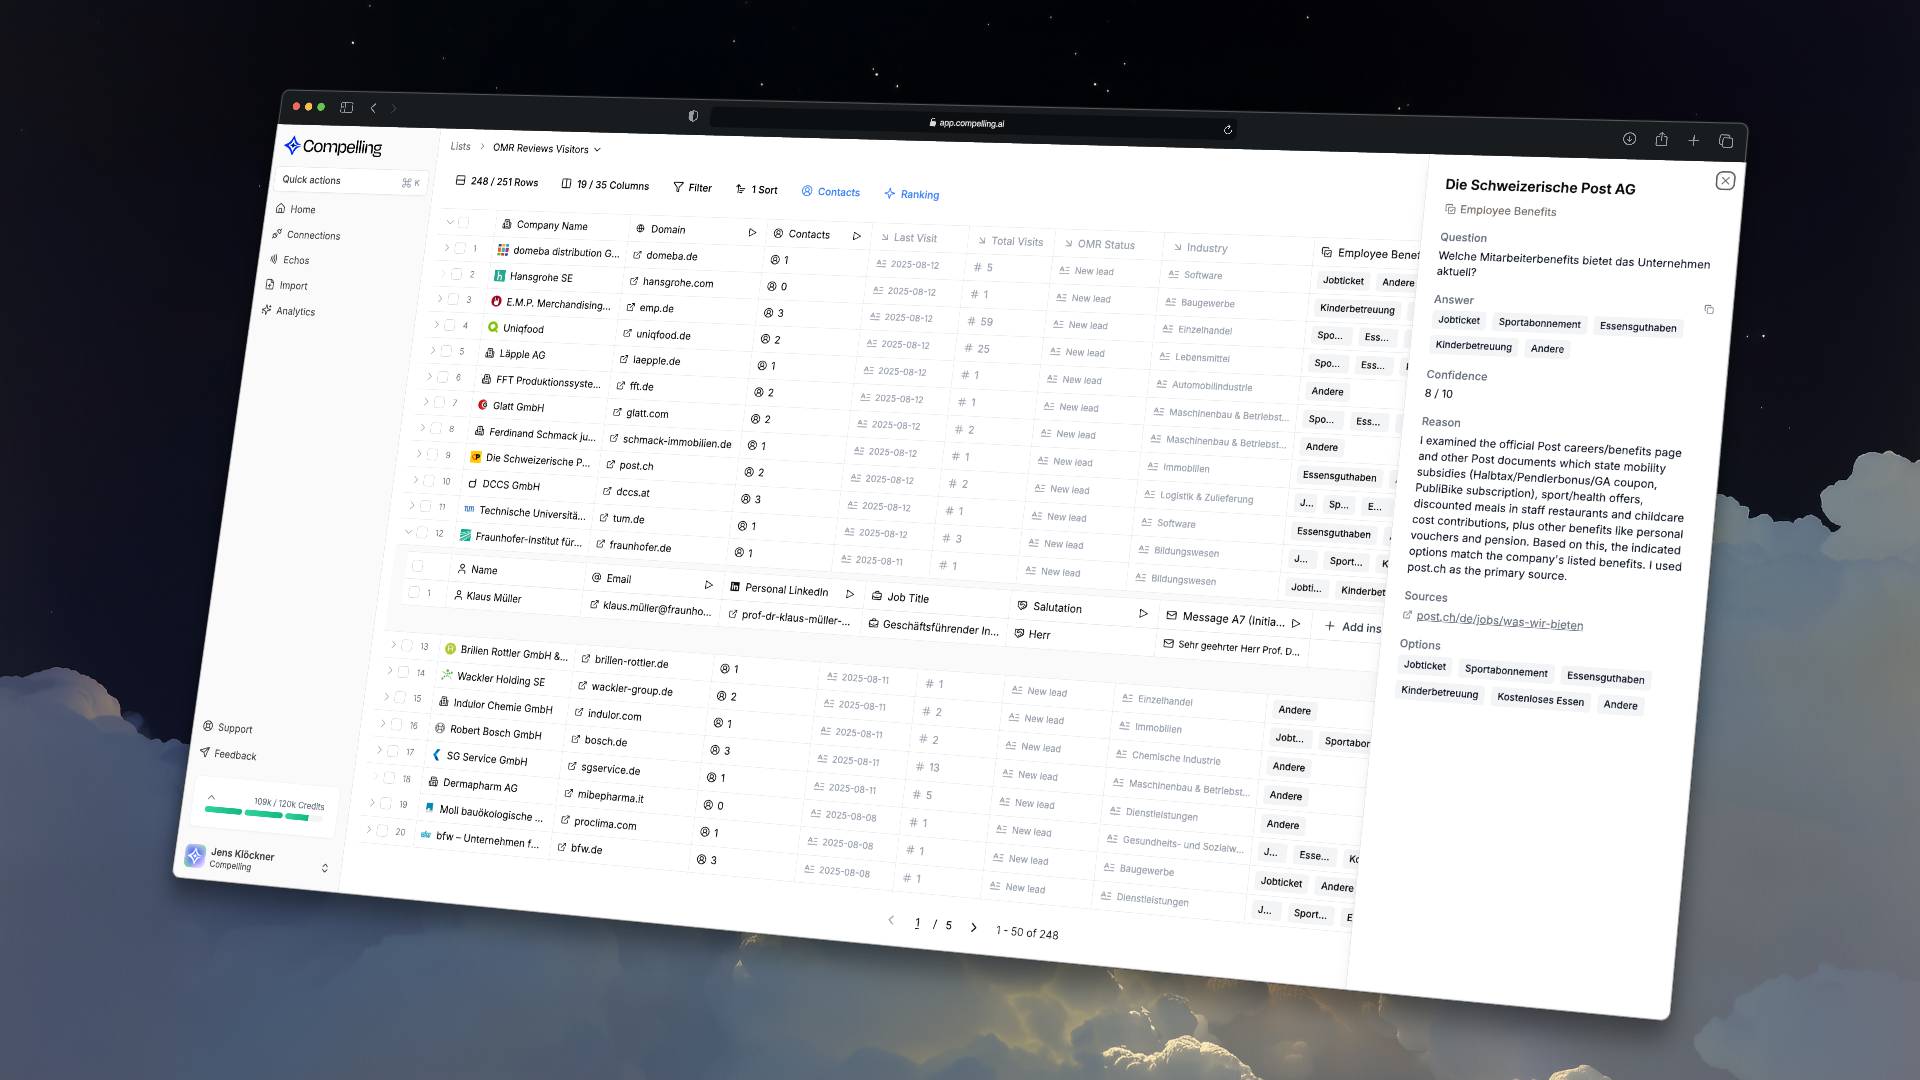Go to next page of results
1920x1080 pixels.
click(x=973, y=928)
